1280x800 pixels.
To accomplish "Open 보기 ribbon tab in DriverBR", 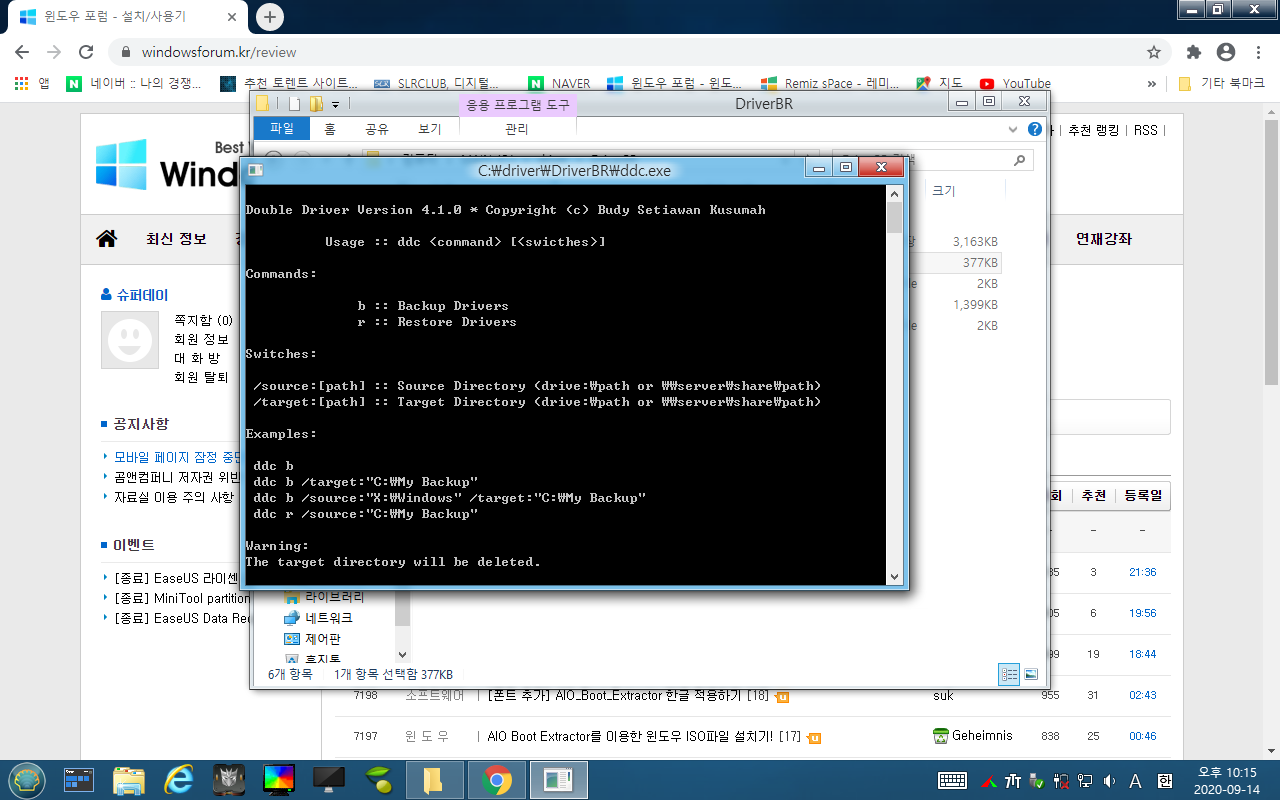I will click(x=430, y=128).
